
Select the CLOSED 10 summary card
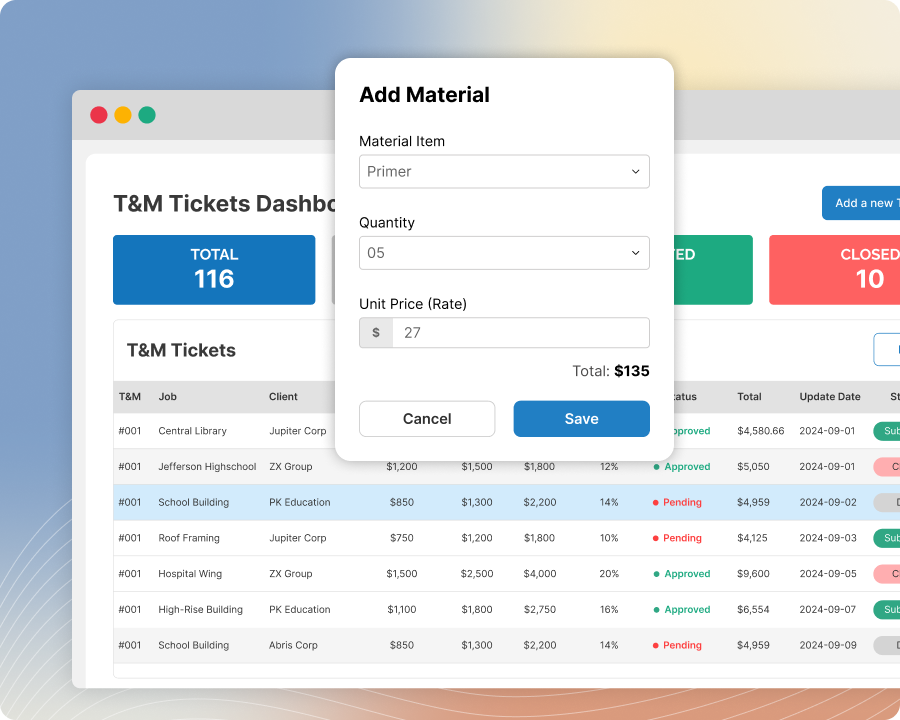pyautogui.click(x=835, y=270)
